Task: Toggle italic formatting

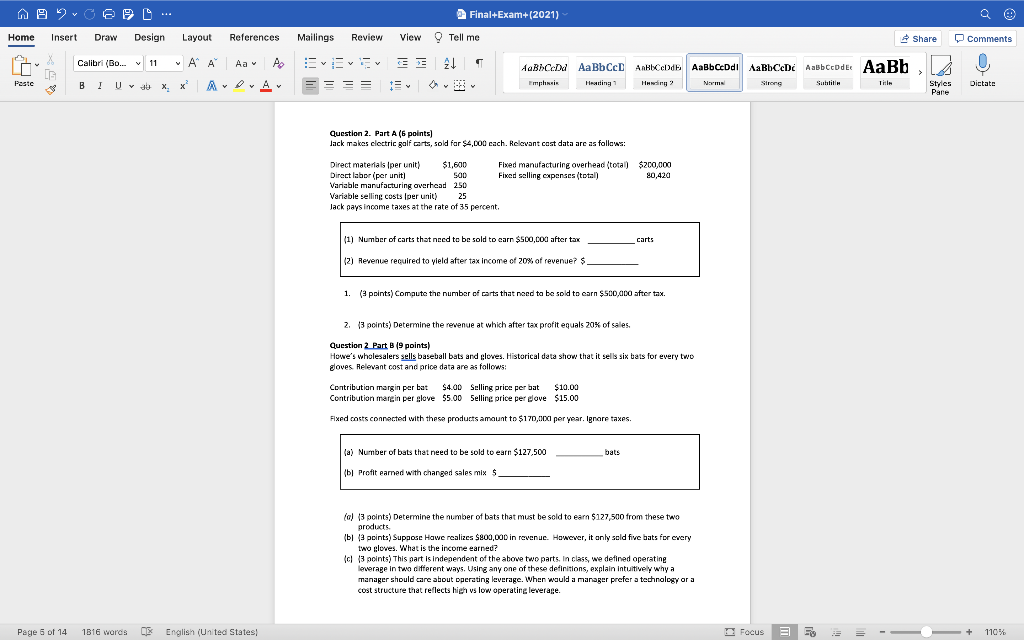Action: click(100, 86)
